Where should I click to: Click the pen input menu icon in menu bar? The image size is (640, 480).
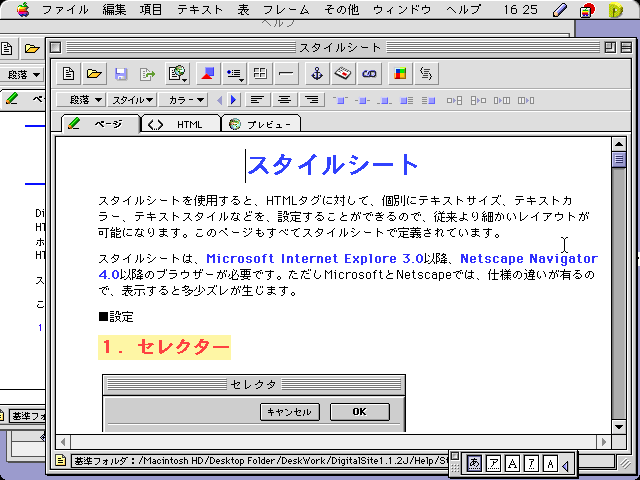pyautogui.click(x=560, y=10)
